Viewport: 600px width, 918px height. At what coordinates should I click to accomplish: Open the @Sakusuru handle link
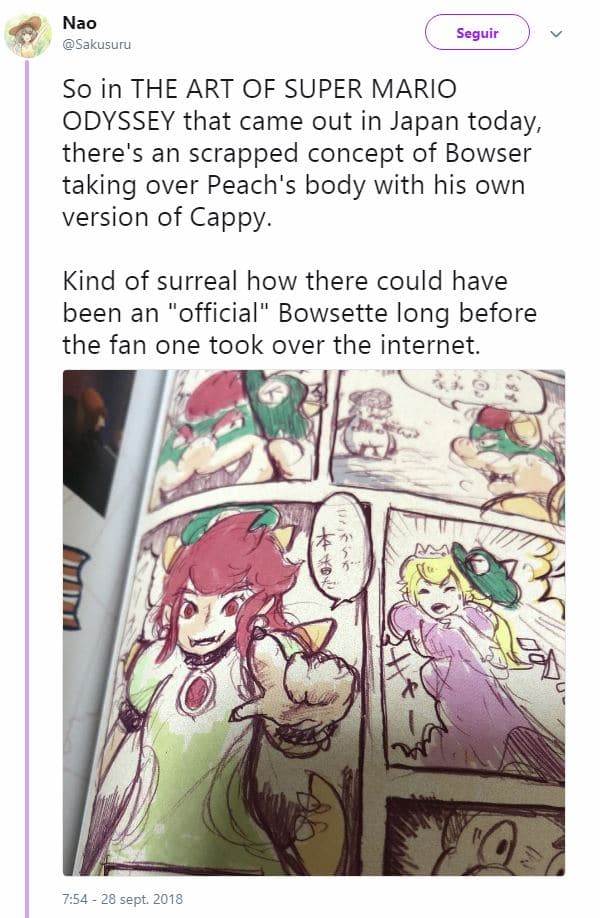(97, 44)
